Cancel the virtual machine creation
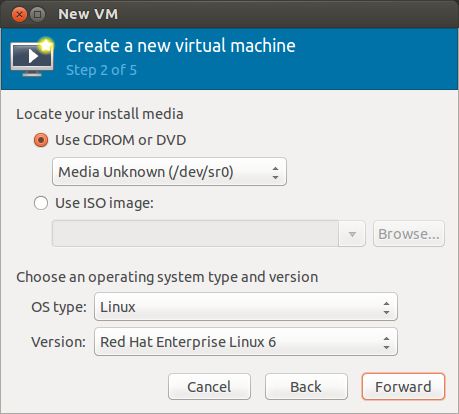The height and width of the screenshot is (414, 459). 209,387
